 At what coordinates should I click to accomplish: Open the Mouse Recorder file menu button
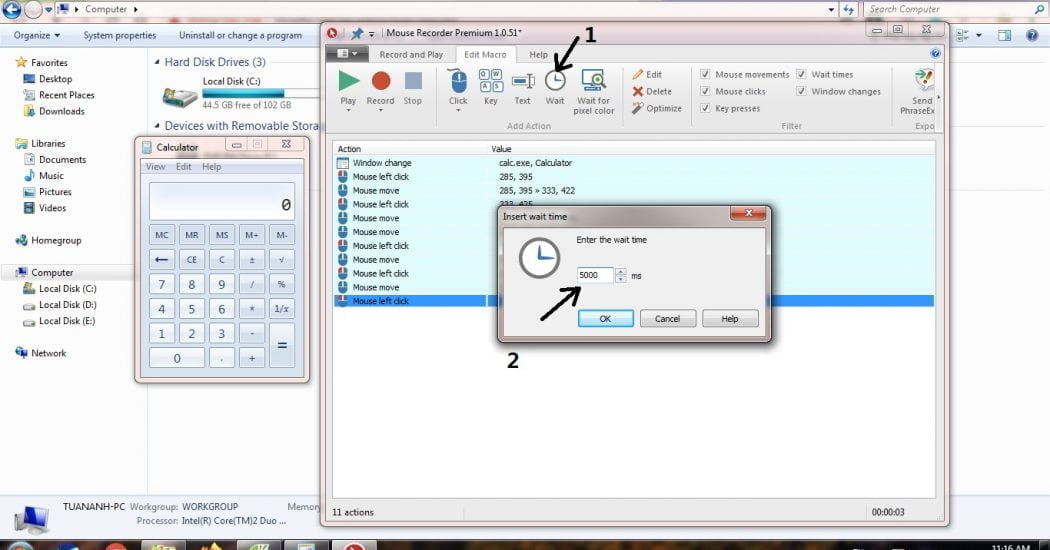tap(347, 54)
